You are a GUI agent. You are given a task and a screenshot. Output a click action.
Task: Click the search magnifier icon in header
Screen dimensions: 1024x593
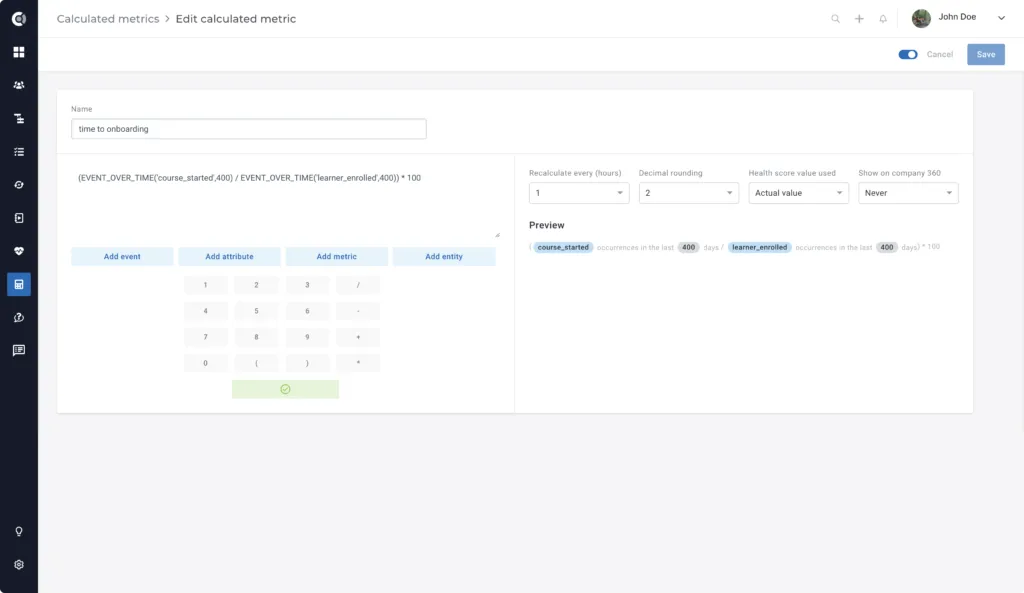(x=835, y=19)
